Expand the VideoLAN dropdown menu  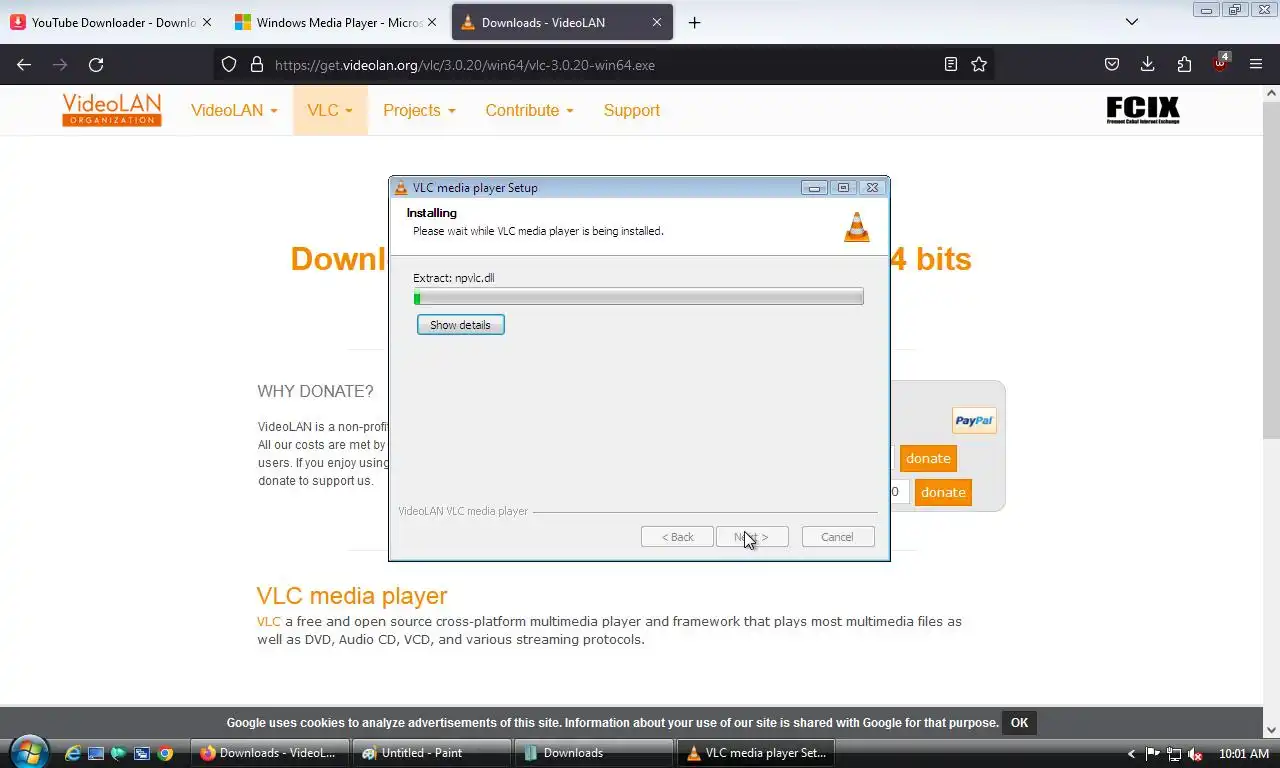234,110
